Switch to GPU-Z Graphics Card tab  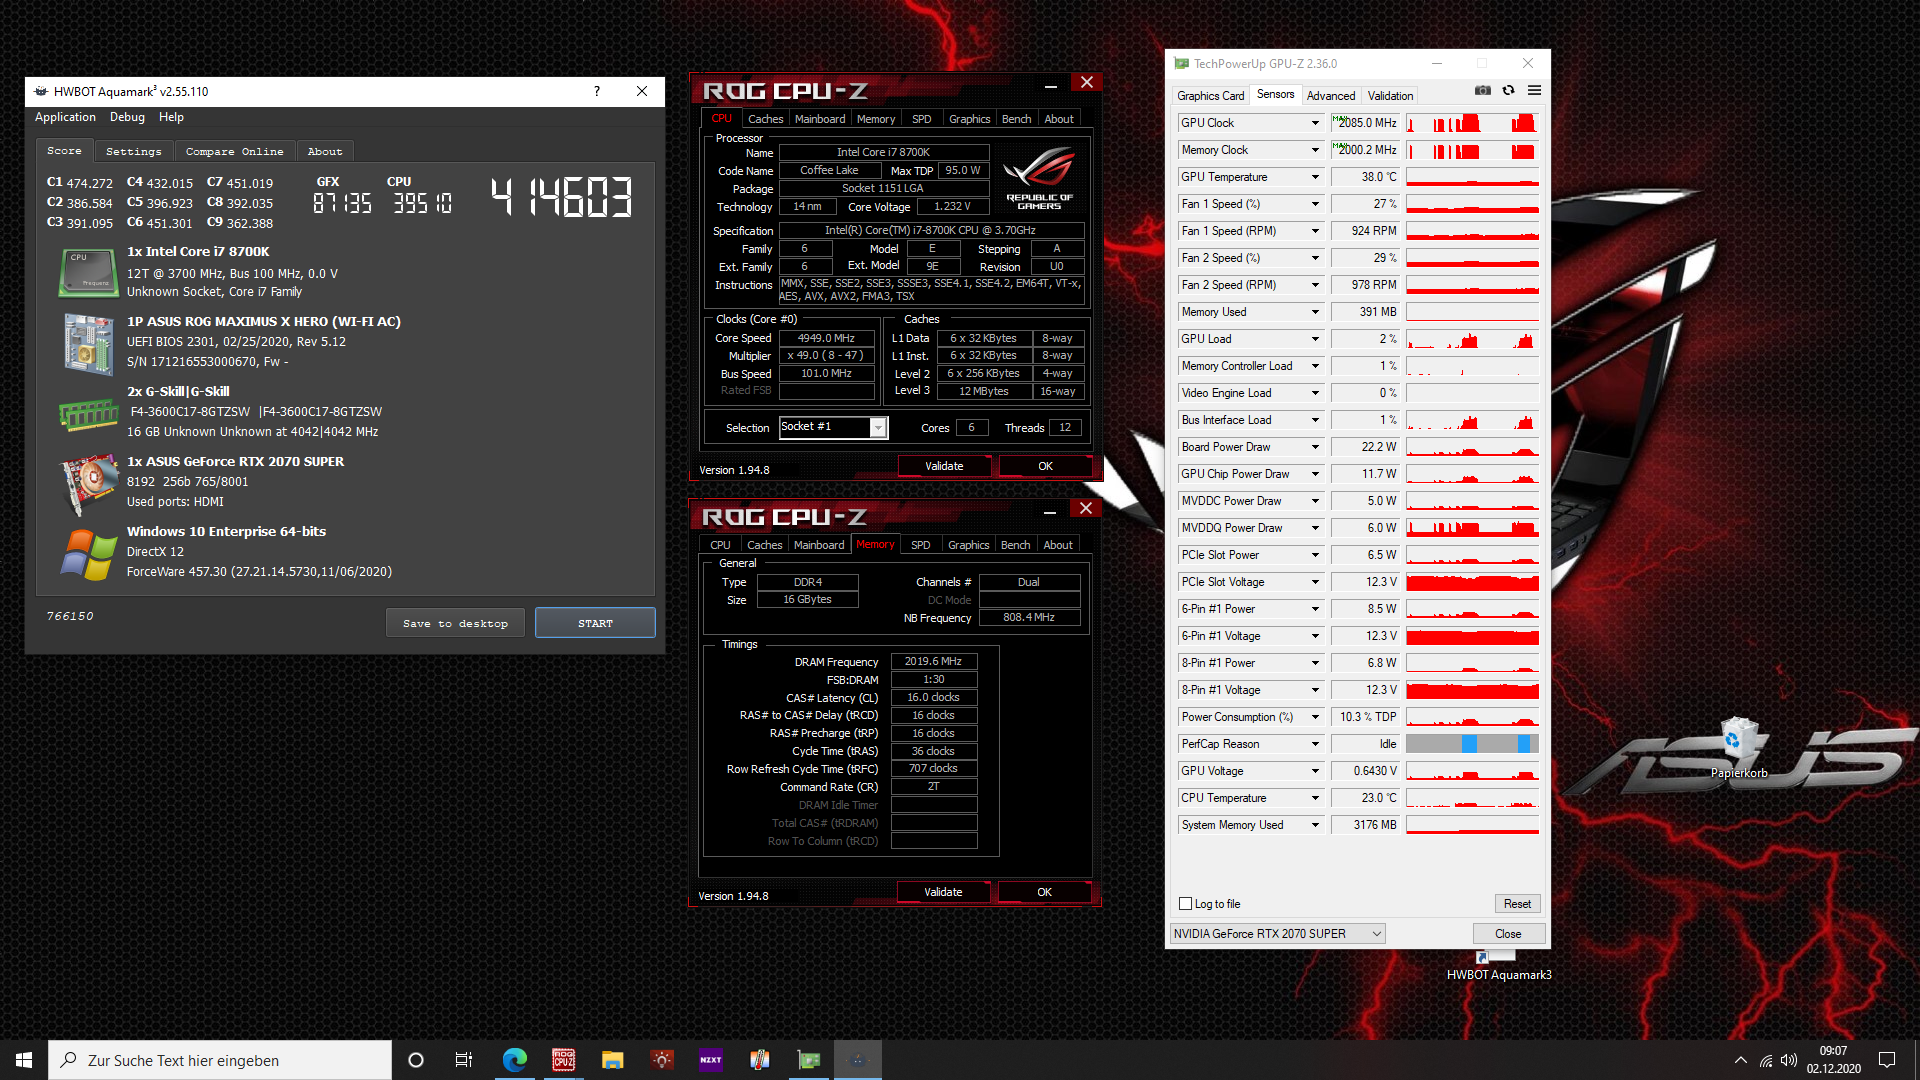[x=1210, y=96]
